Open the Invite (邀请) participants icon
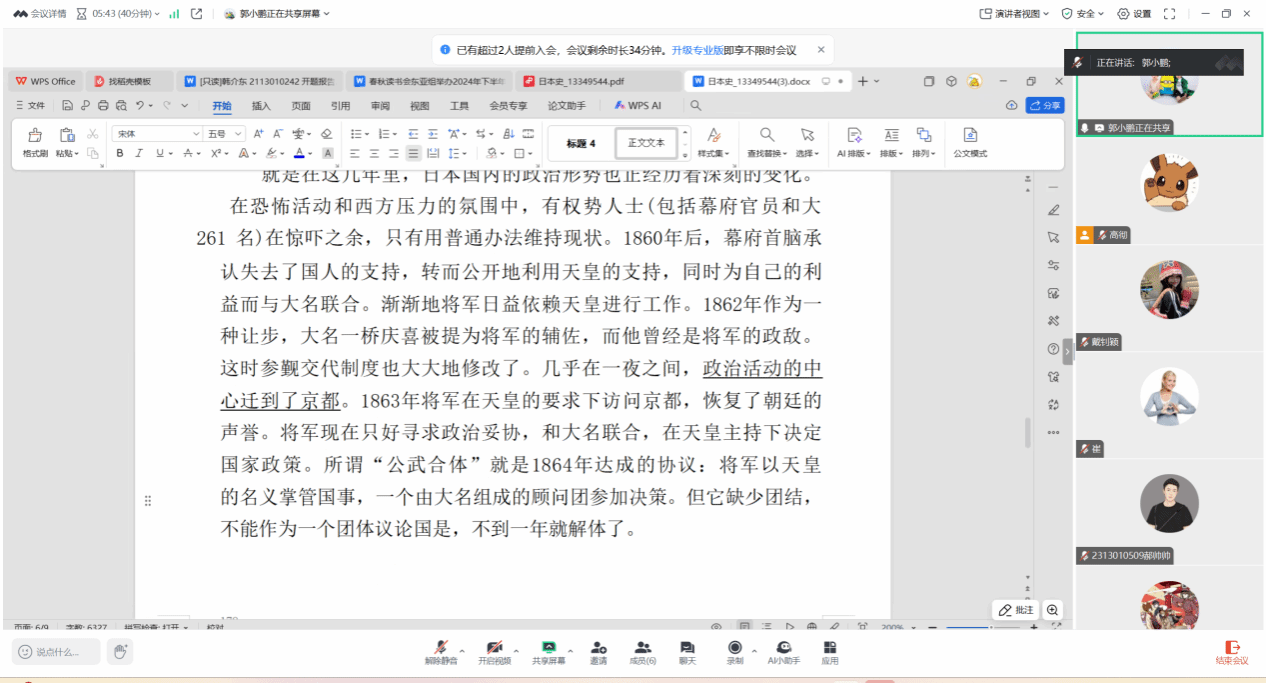 598,651
